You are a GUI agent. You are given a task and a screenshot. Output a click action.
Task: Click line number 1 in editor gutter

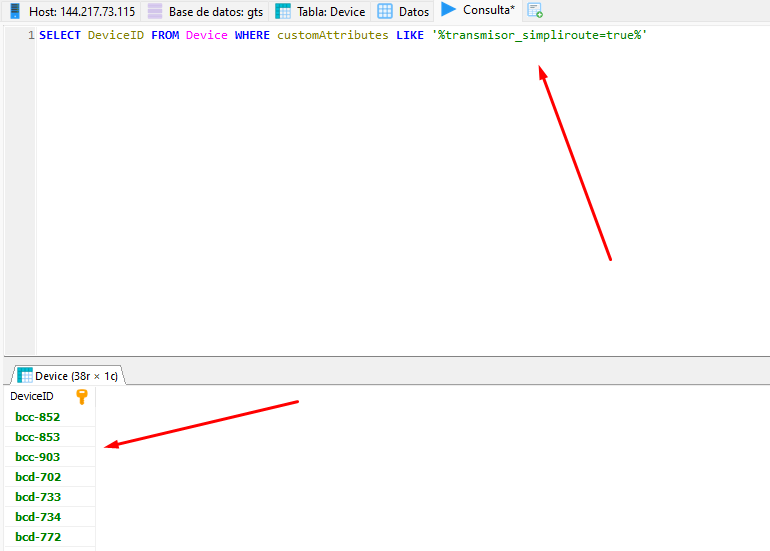click(x=30, y=36)
